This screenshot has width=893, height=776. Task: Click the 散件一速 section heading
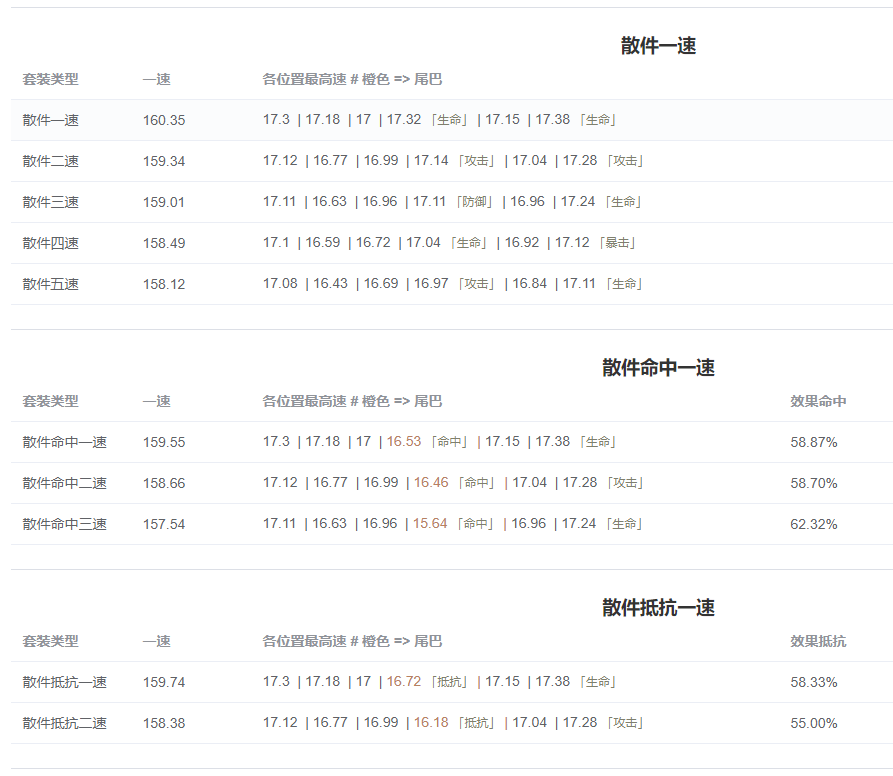tap(658, 46)
